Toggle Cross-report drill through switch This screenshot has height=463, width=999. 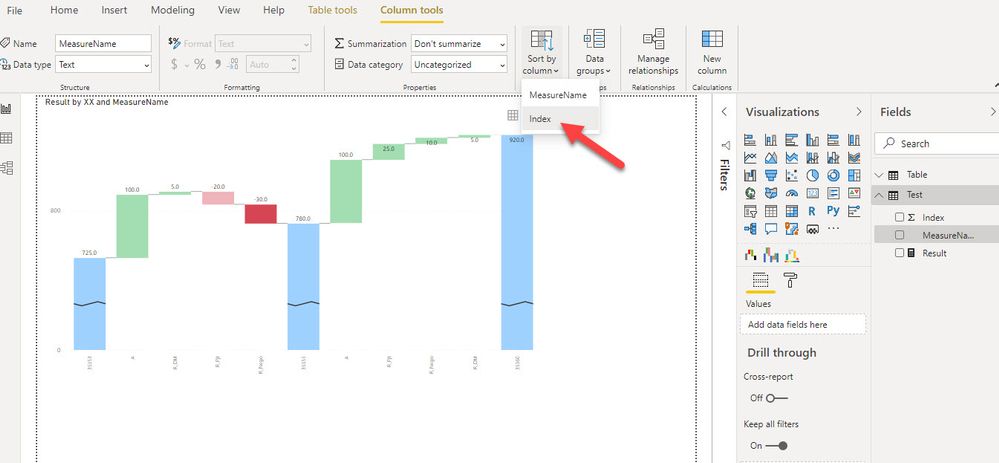pyautogui.click(x=777, y=398)
